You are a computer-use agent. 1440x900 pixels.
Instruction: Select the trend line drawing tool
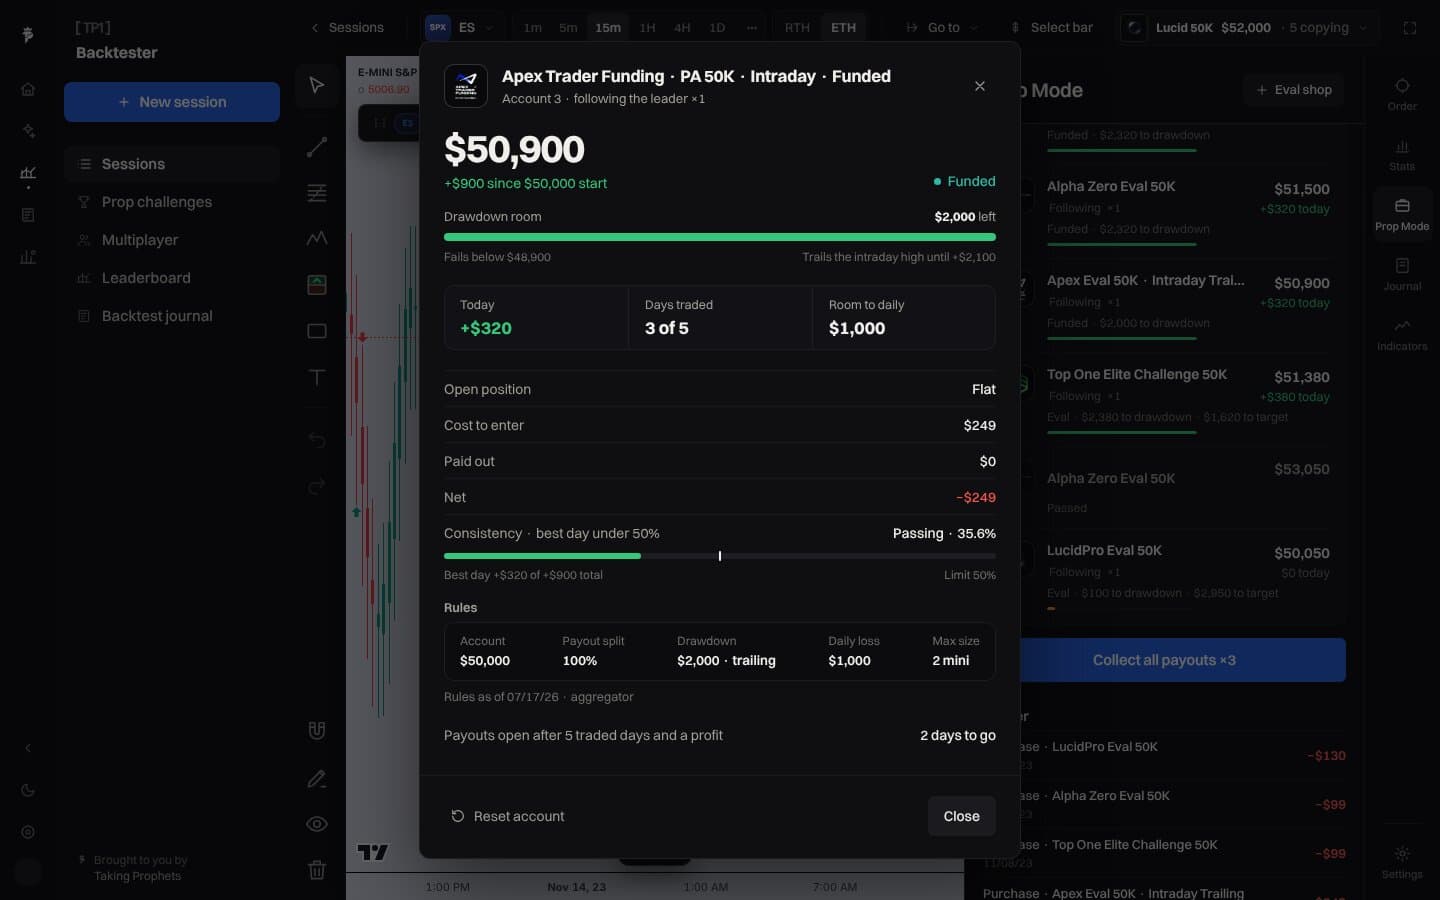click(317, 147)
